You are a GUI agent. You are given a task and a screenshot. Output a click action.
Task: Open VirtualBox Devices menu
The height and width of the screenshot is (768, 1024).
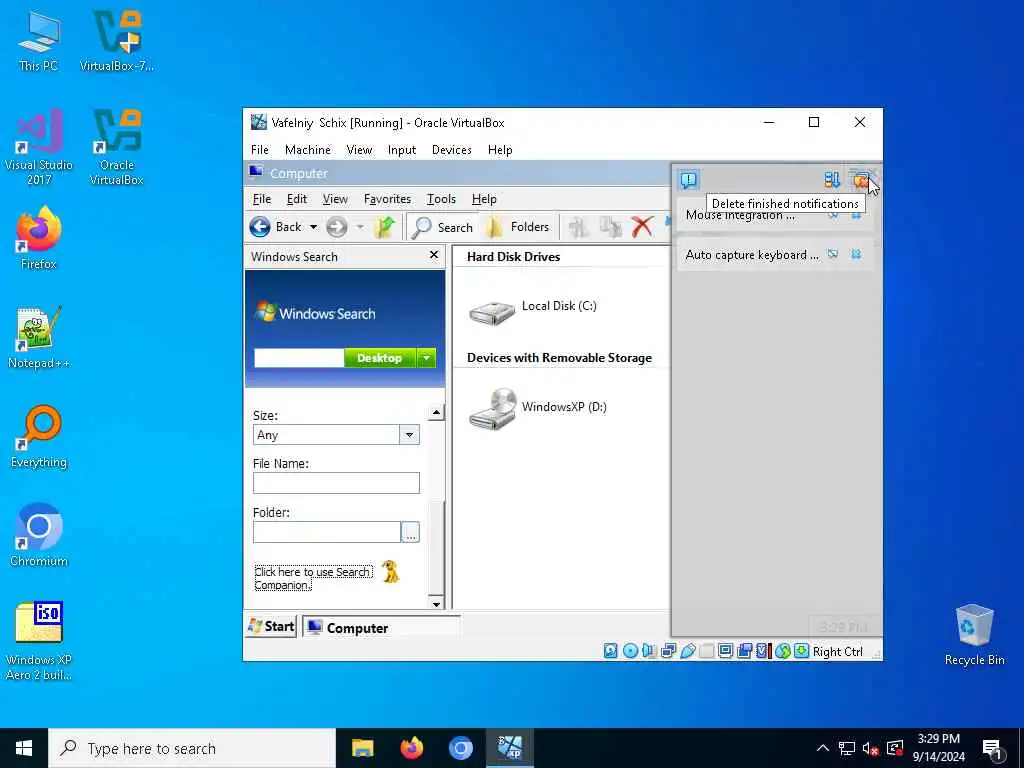[451, 150]
